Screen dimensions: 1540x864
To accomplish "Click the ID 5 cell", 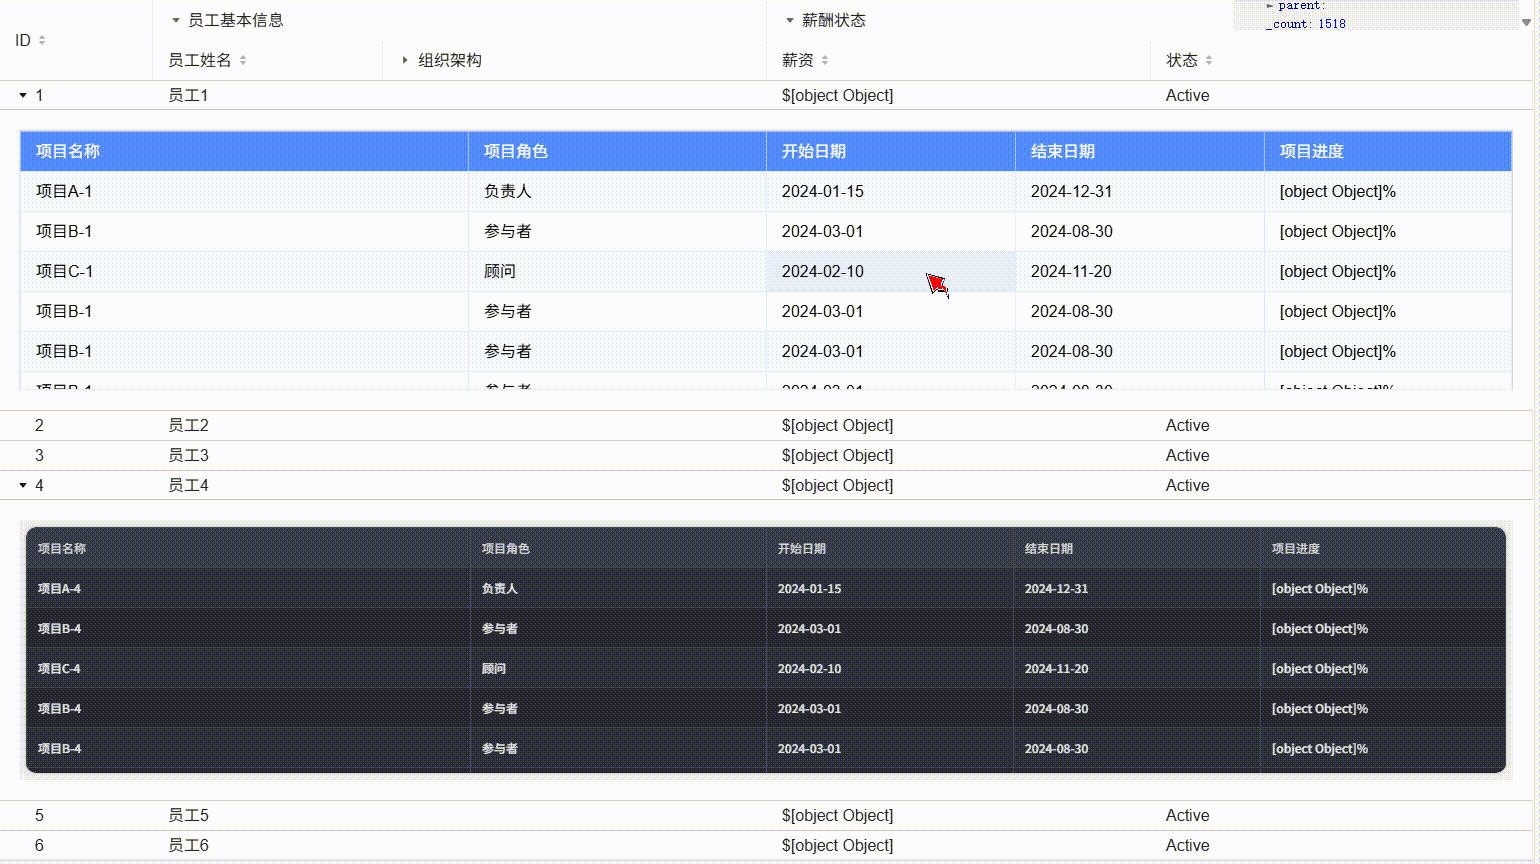I will tap(76, 815).
